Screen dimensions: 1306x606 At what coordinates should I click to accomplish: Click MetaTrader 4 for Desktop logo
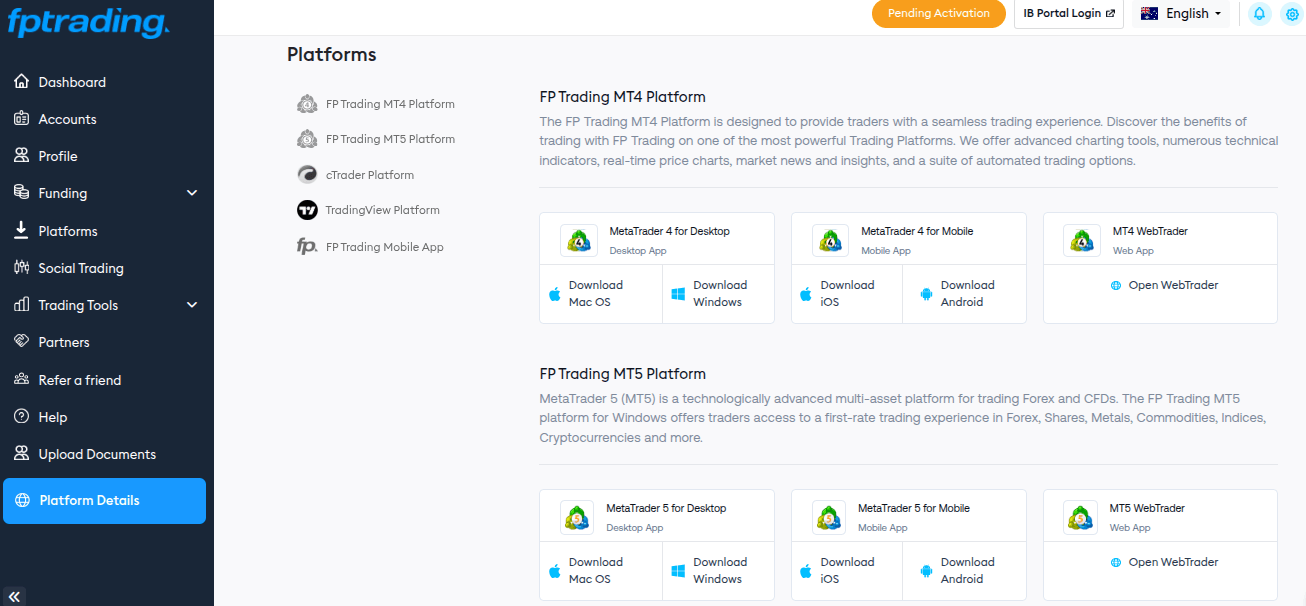point(578,240)
